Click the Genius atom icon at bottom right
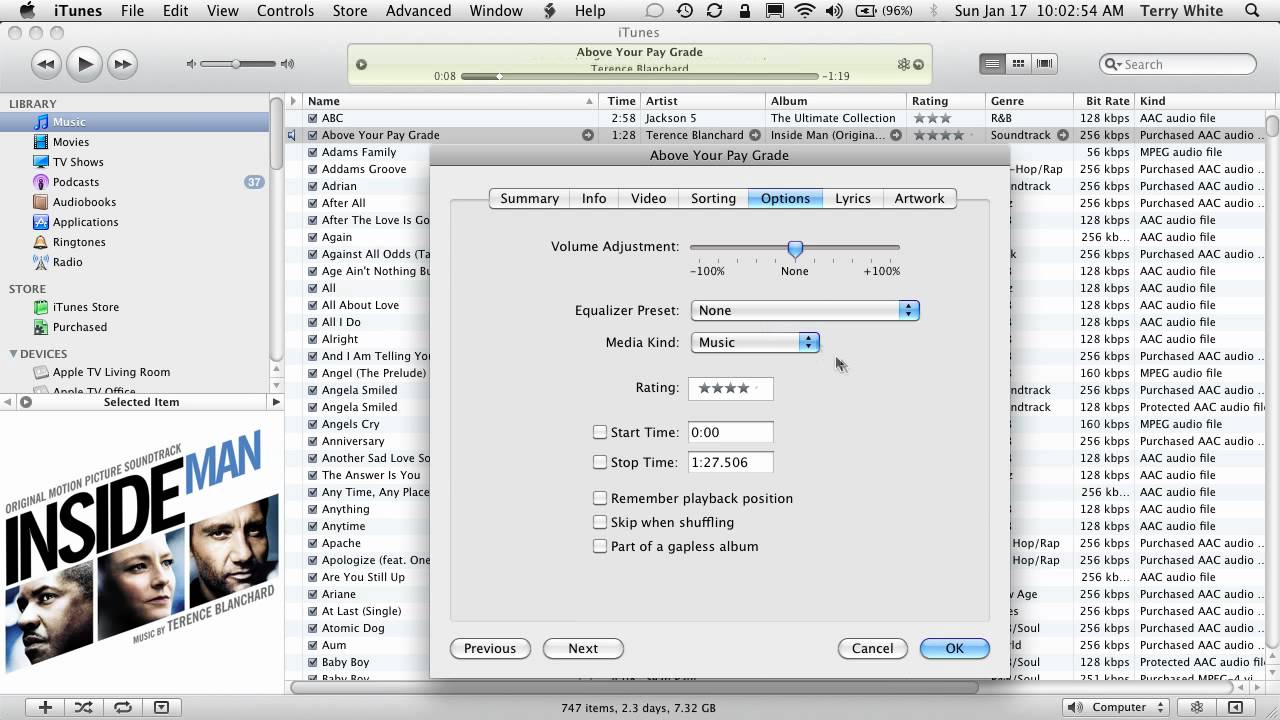The image size is (1280, 720). tap(1197, 707)
